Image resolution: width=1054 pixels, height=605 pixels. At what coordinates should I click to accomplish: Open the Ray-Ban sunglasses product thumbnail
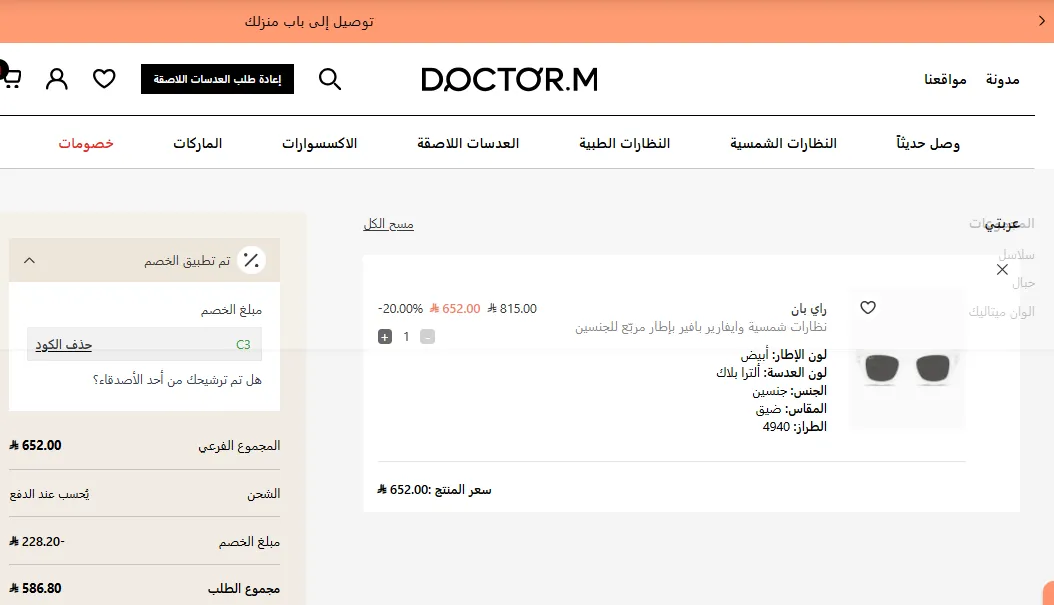pyautogui.click(x=907, y=360)
